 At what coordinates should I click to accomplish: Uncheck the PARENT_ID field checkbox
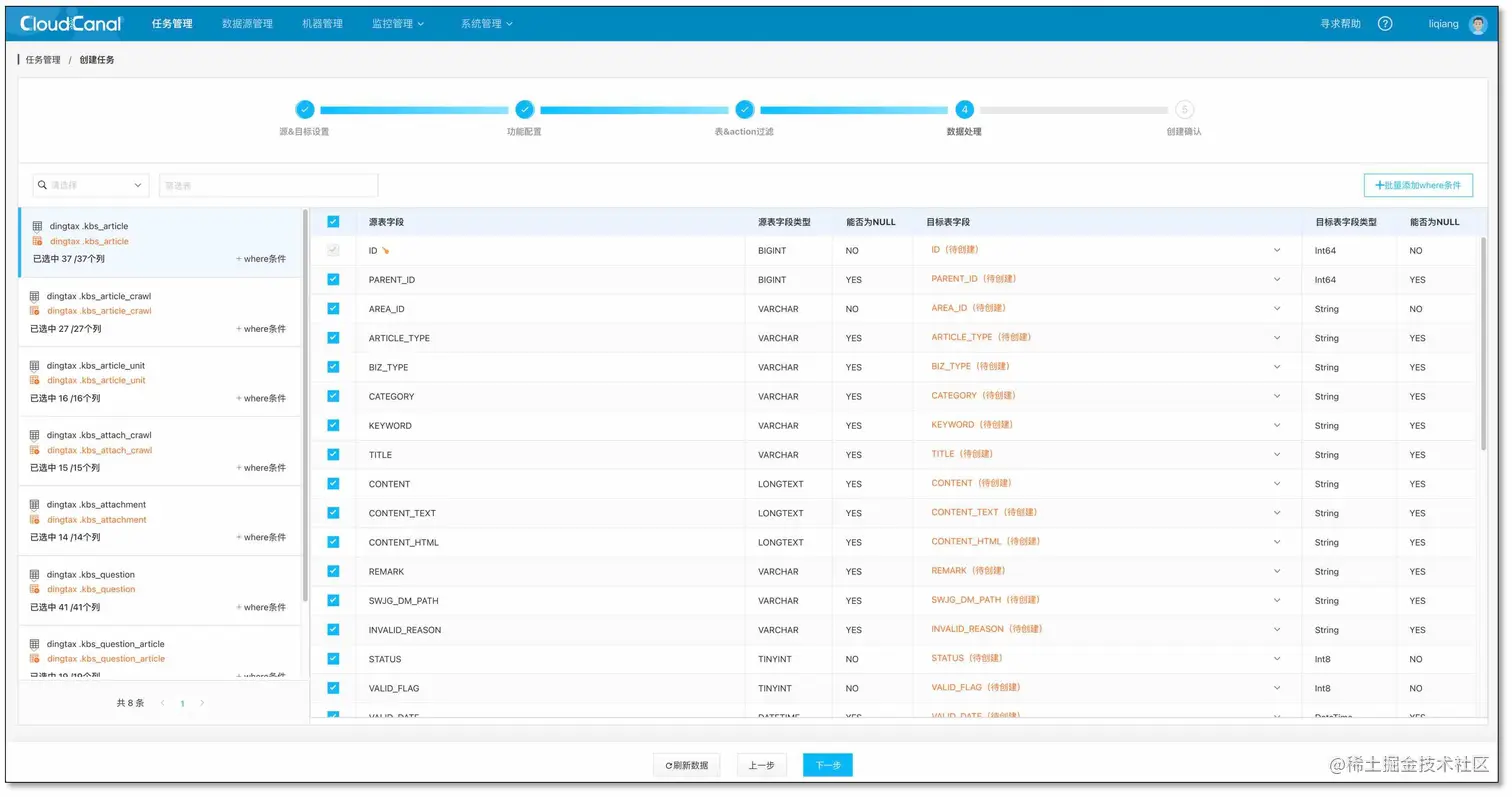333,280
